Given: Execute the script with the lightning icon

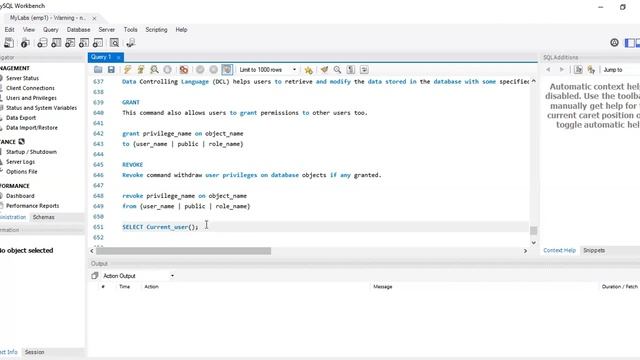Looking at the screenshot, I should [x=127, y=70].
